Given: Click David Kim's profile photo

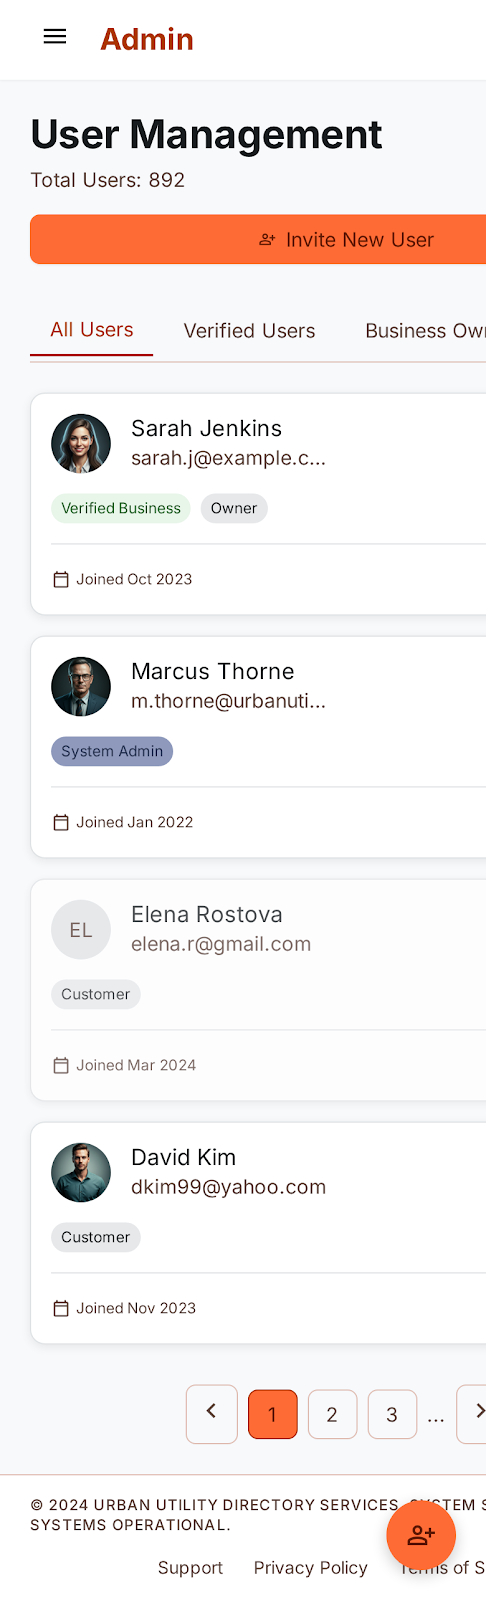Looking at the screenshot, I should (81, 1172).
